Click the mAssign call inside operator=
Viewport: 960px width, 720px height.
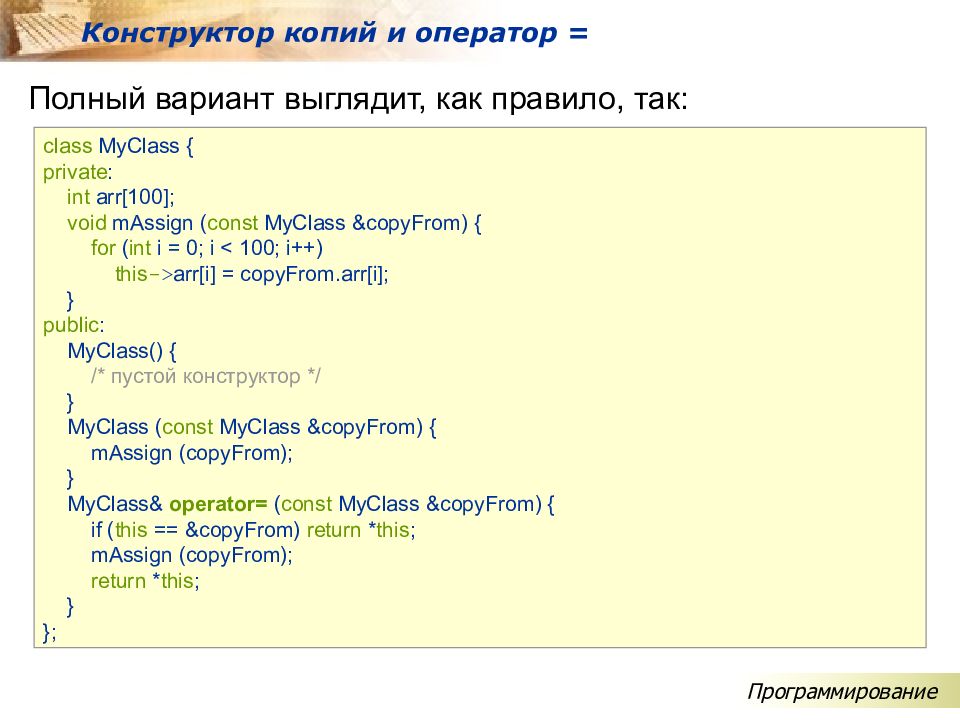coord(192,555)
